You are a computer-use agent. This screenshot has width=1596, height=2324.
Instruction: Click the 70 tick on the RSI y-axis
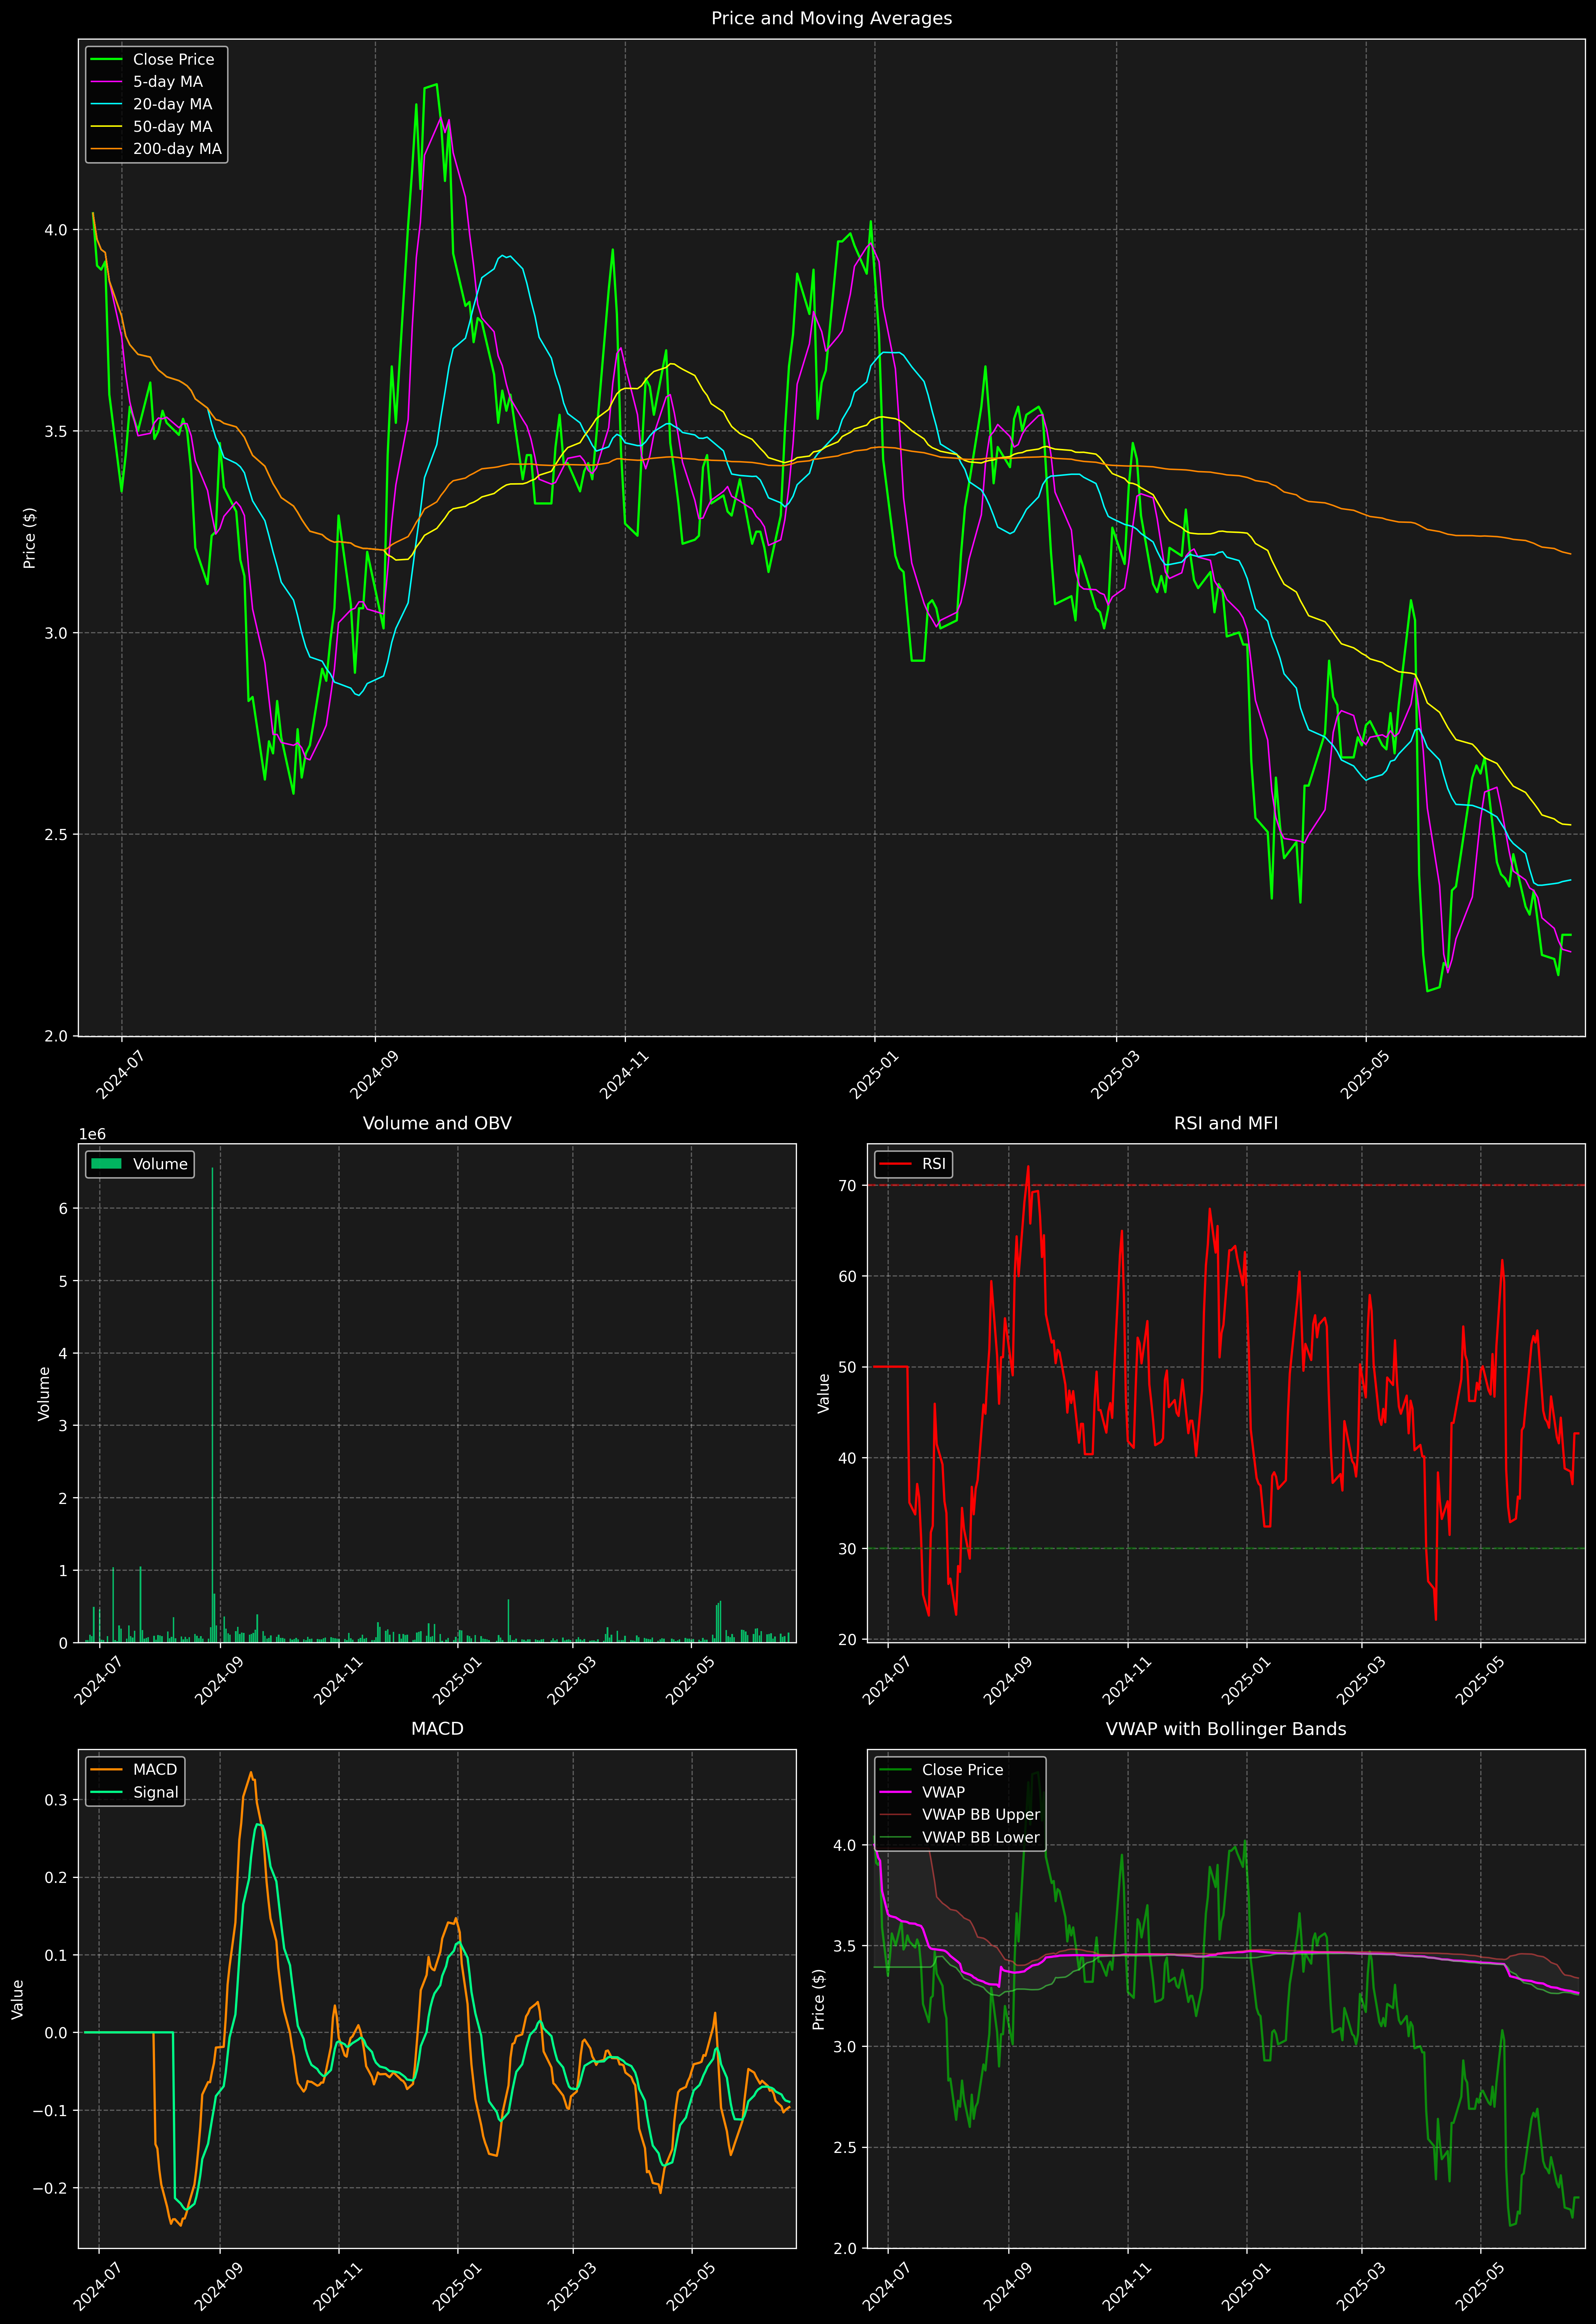click(x=848, y=1186)
